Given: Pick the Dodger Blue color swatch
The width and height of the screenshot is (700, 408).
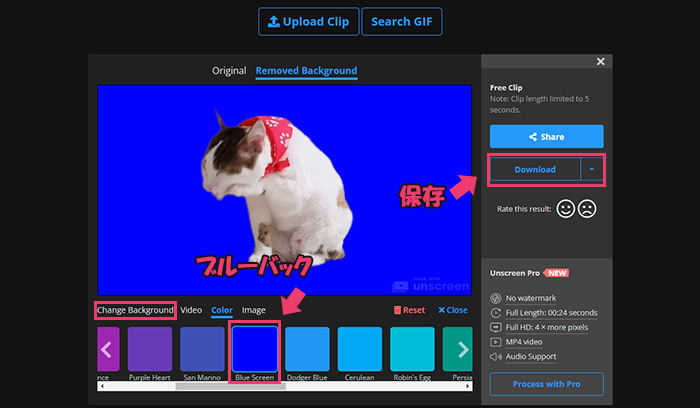Looking at the screenshot, I should [x=307, y=349].
